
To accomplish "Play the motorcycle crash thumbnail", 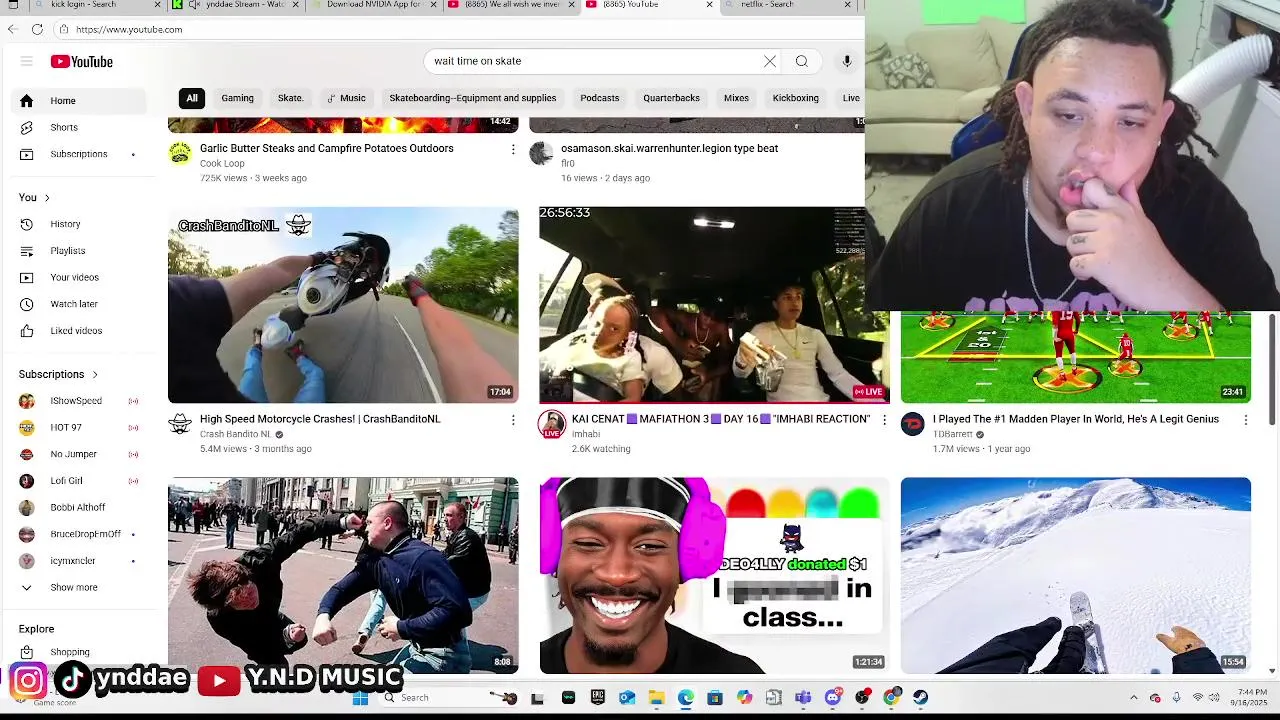I will click(343, 305).
